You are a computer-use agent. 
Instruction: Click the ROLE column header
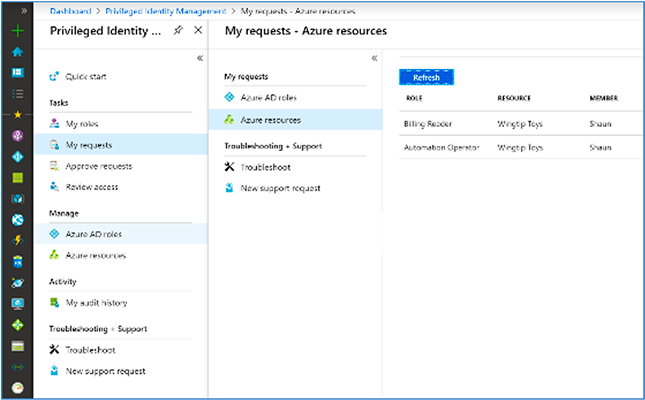[x=414, y=98]
